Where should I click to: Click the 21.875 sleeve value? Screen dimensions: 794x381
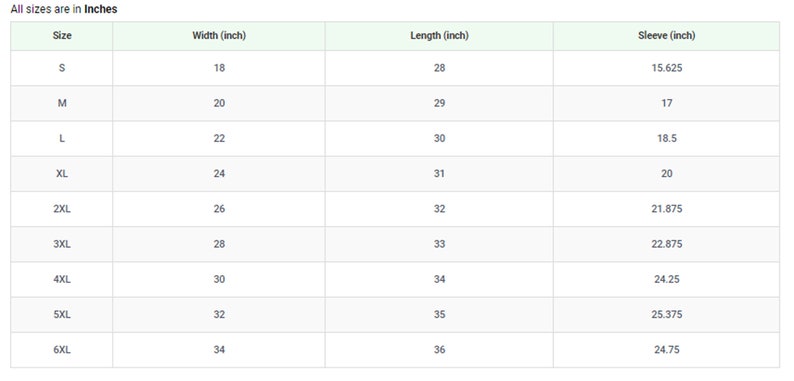666,209
